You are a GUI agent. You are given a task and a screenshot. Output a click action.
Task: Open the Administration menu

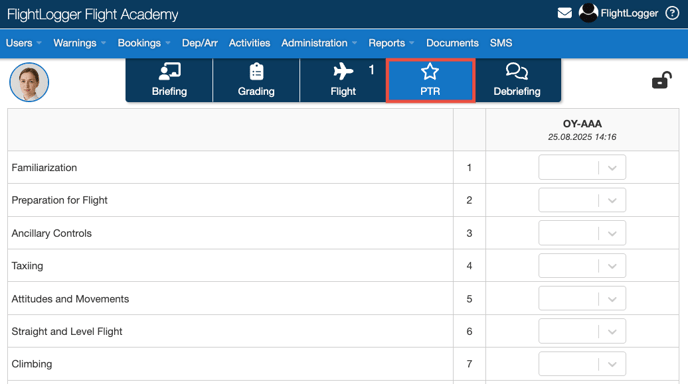pos(319,43)
